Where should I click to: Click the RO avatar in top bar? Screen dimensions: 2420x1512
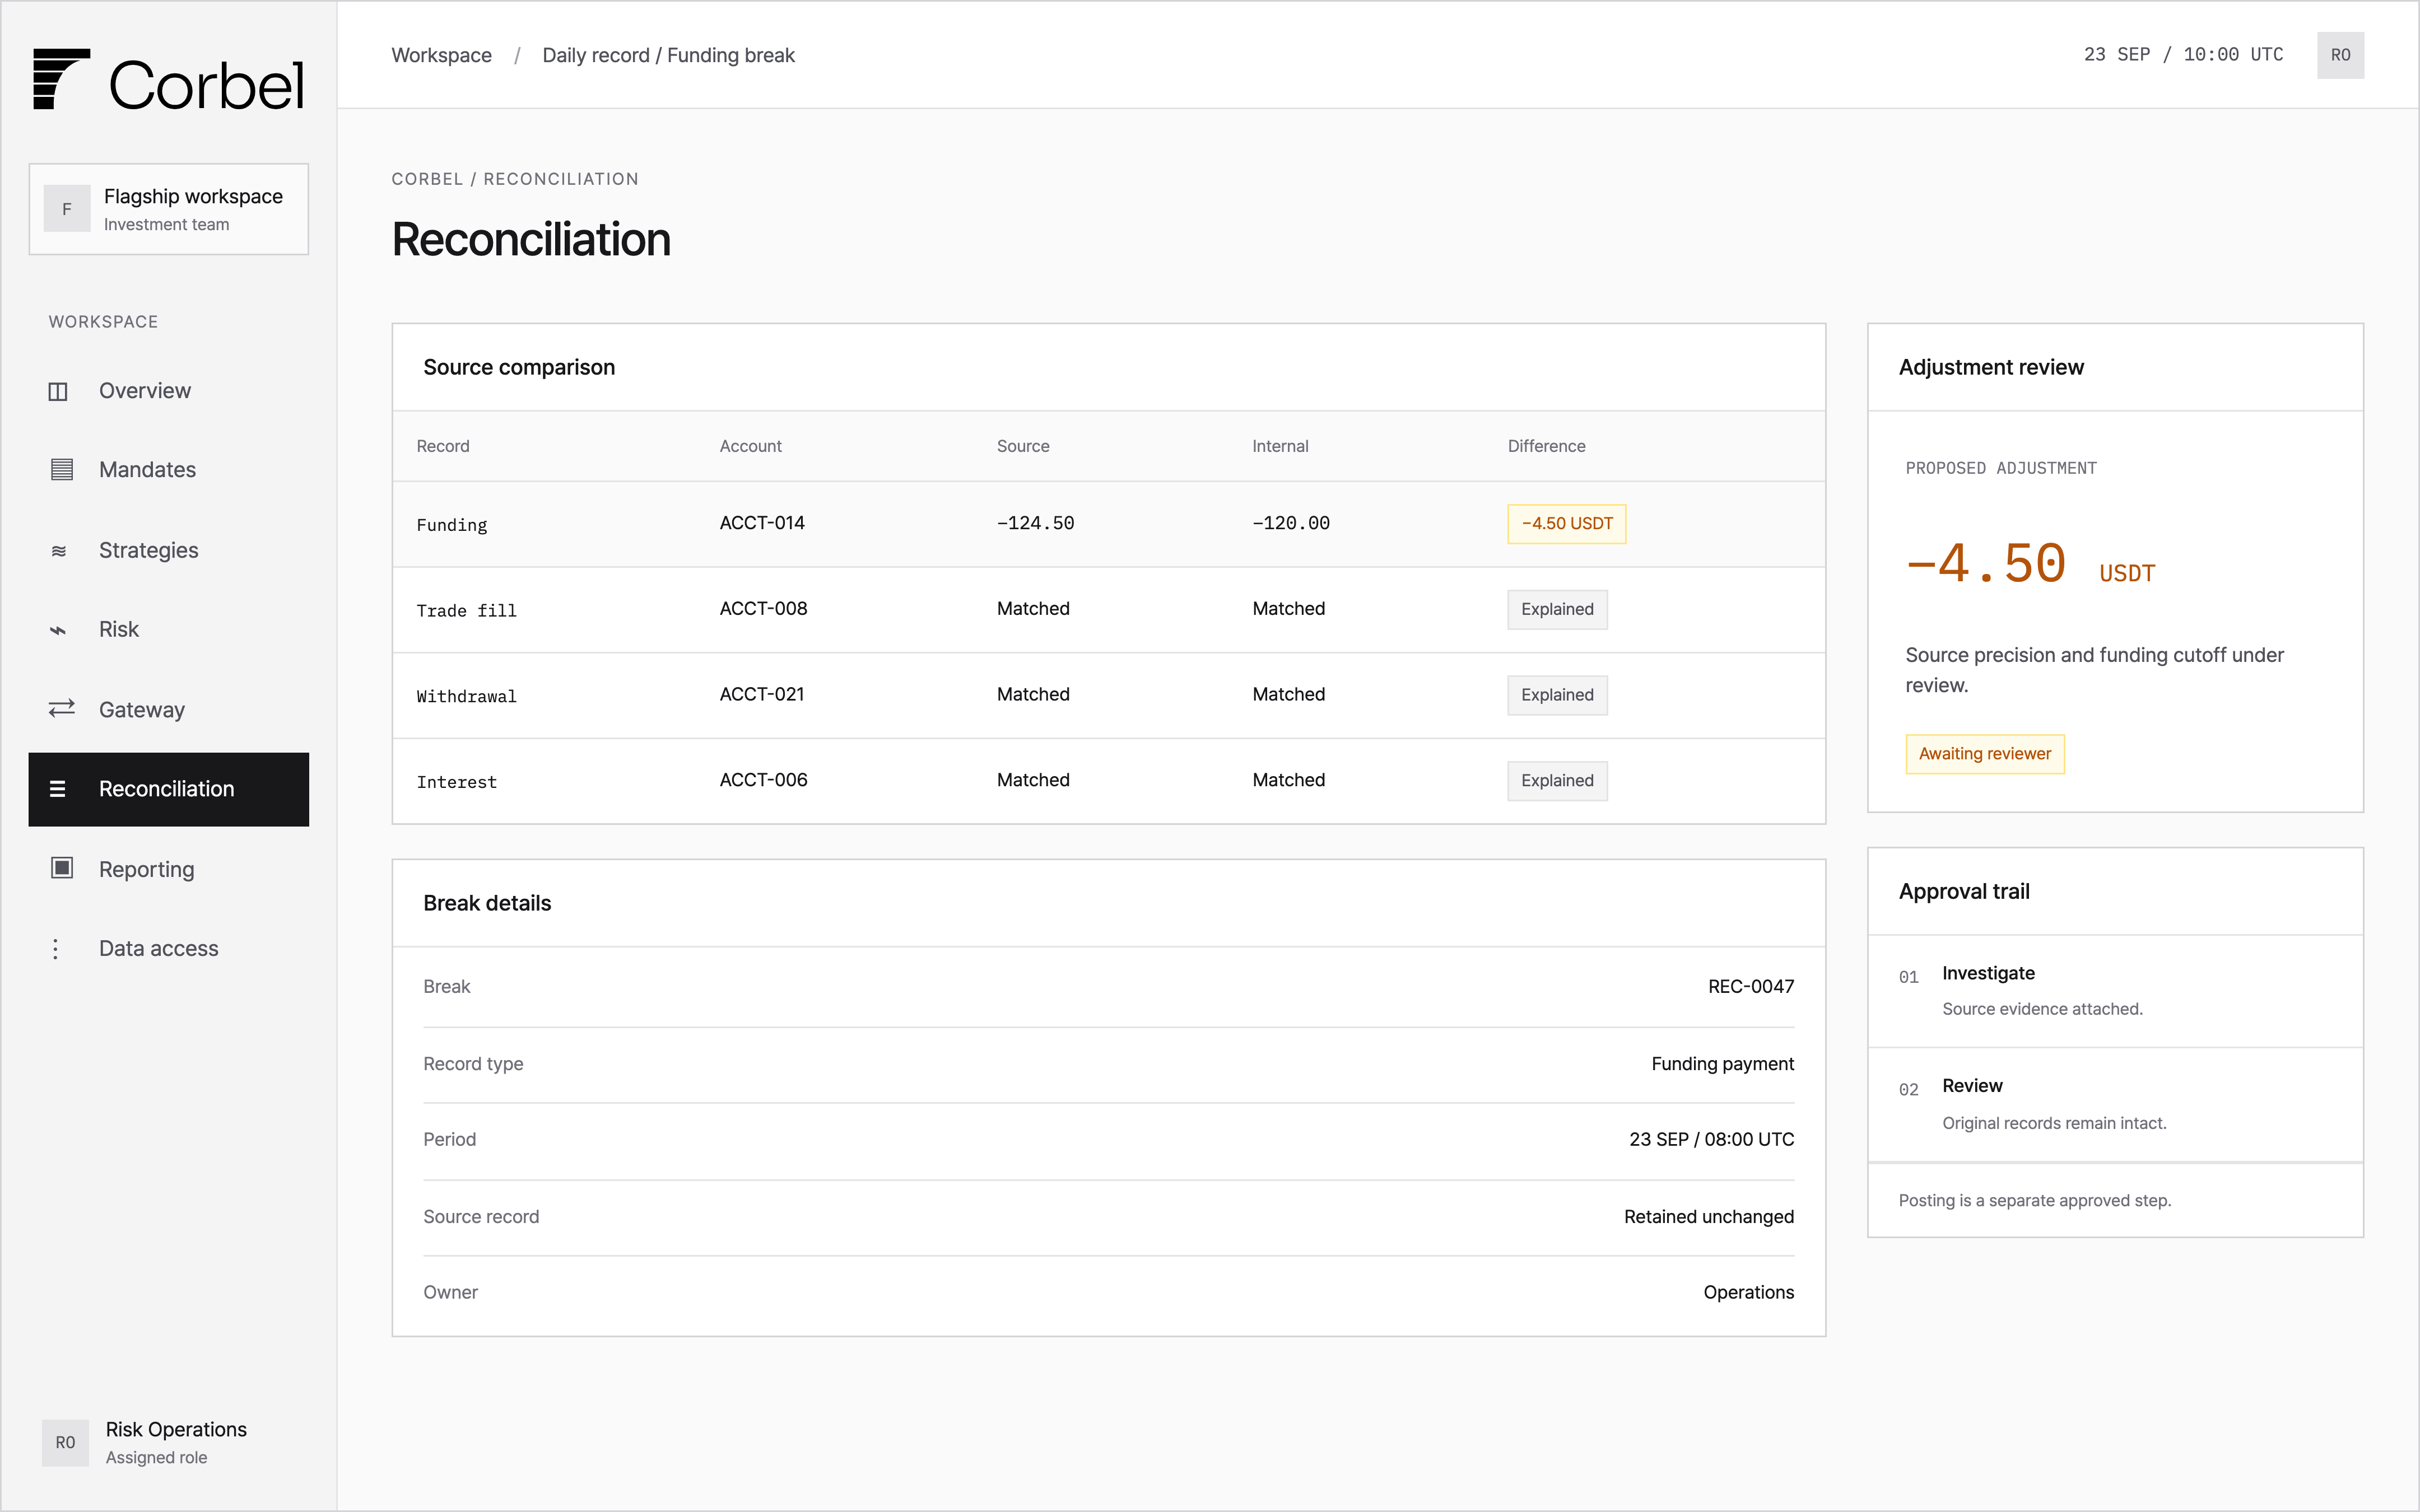(2340, 55)
